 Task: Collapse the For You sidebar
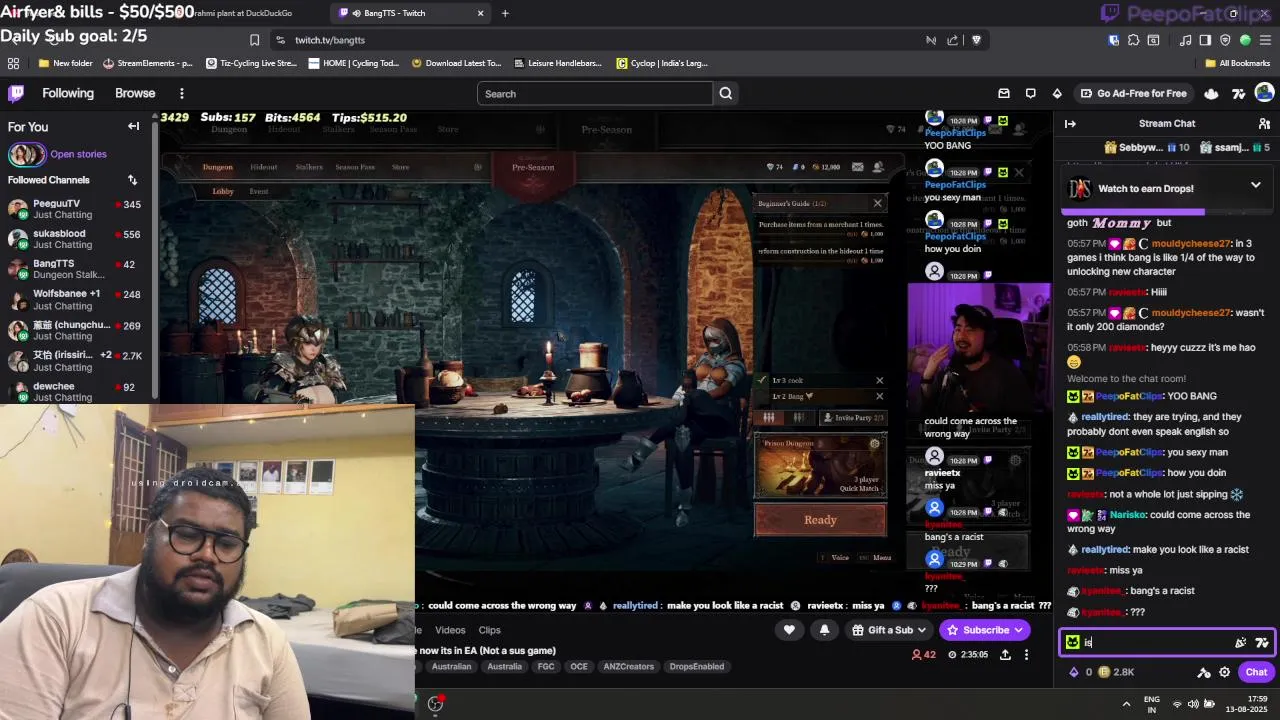133,126
